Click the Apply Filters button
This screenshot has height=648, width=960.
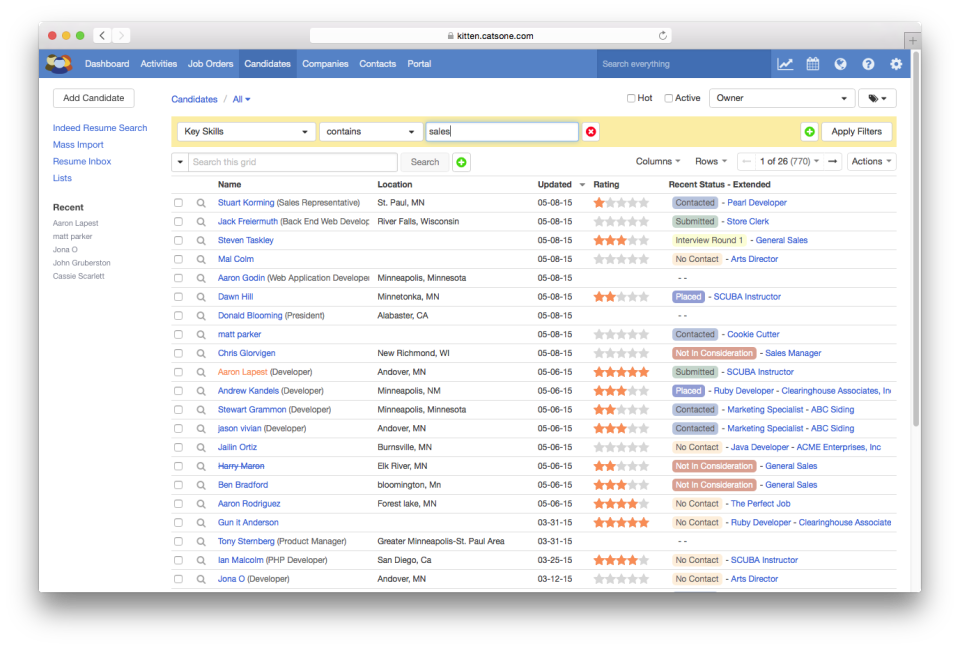click(x=857, y=132)
